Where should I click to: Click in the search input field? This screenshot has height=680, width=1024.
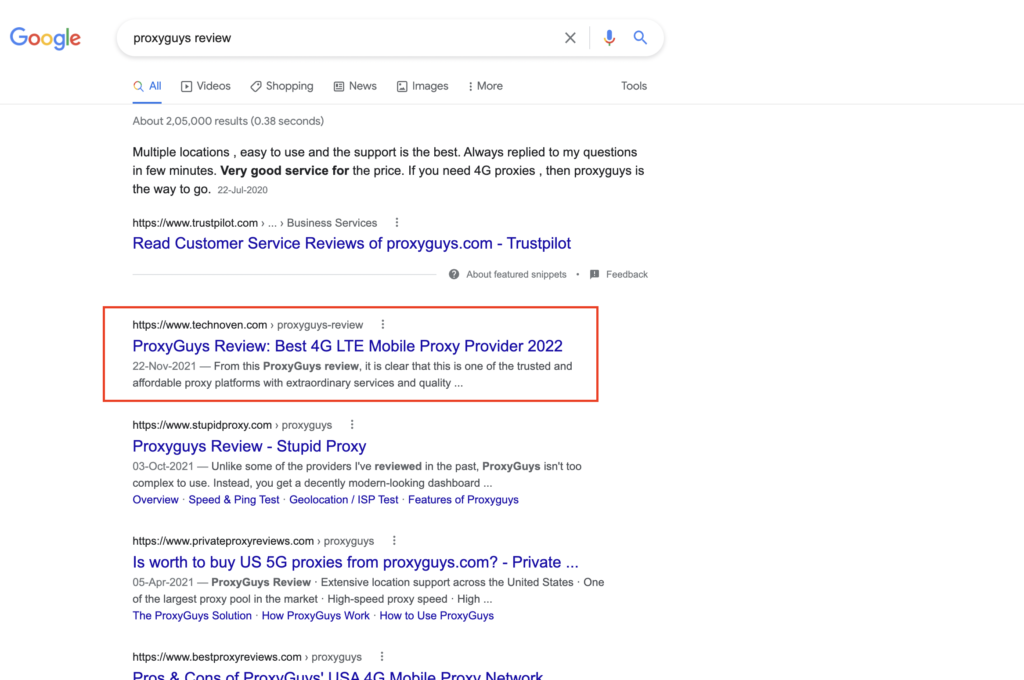(340, 38)
